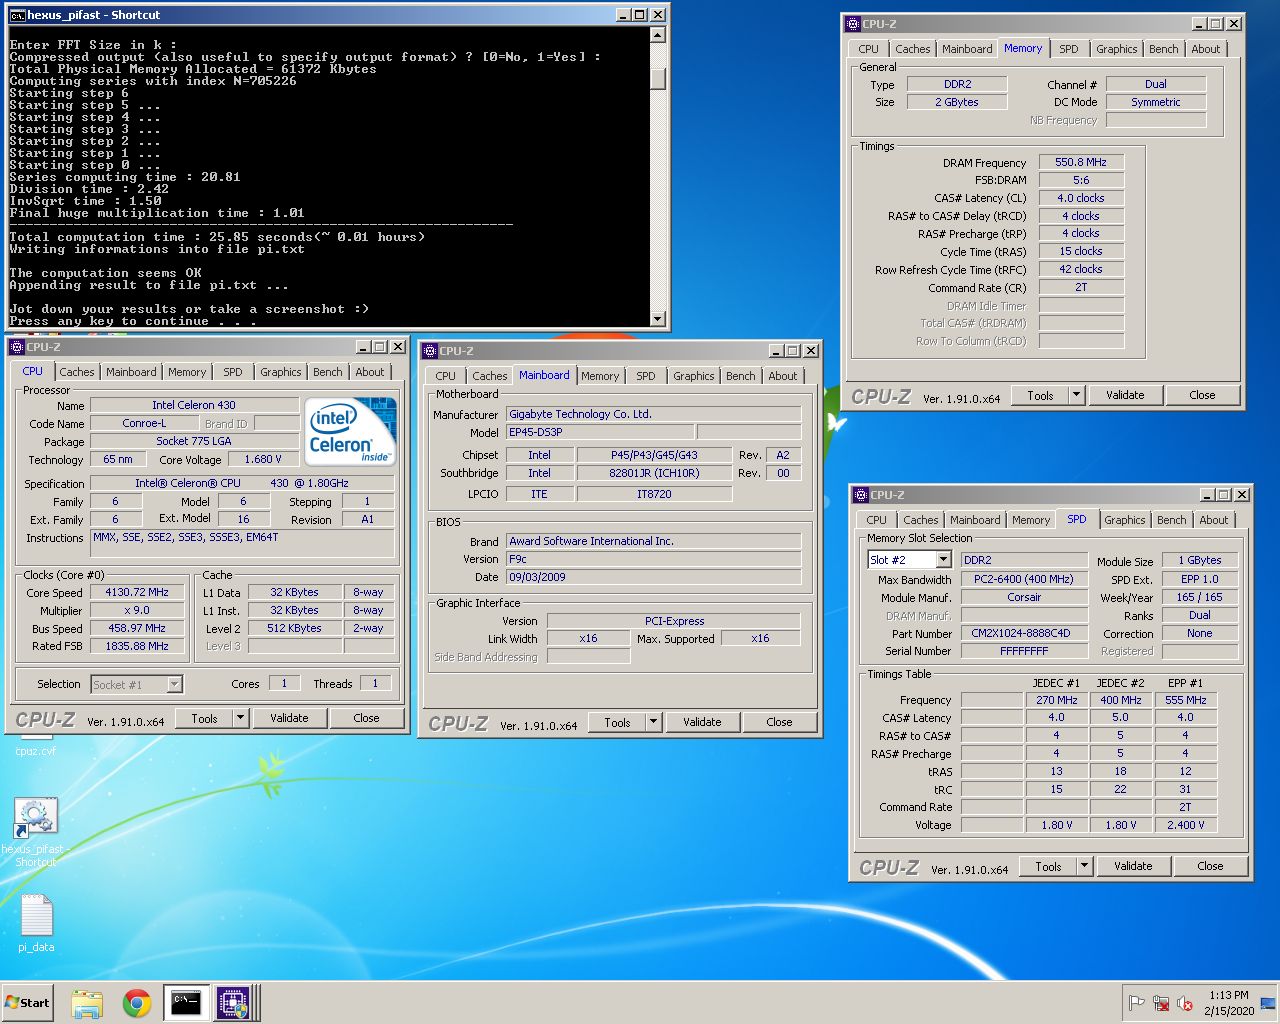The image size is (1280, 1024).
Task: Click Tools button in the SPD window
Action: [x=1048, y=866]
